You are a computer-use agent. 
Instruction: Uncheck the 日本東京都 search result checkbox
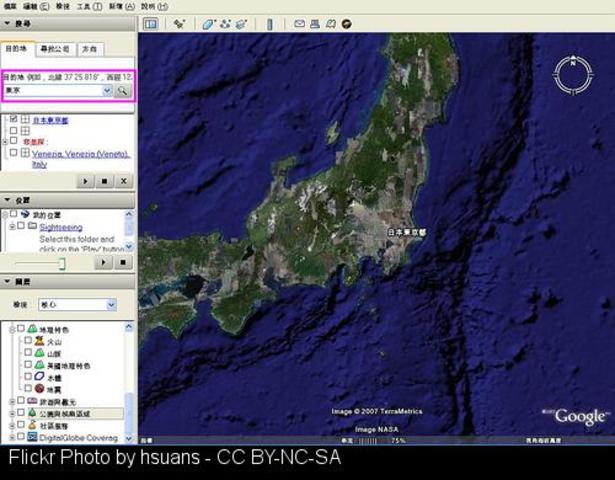tap(14, 119)
